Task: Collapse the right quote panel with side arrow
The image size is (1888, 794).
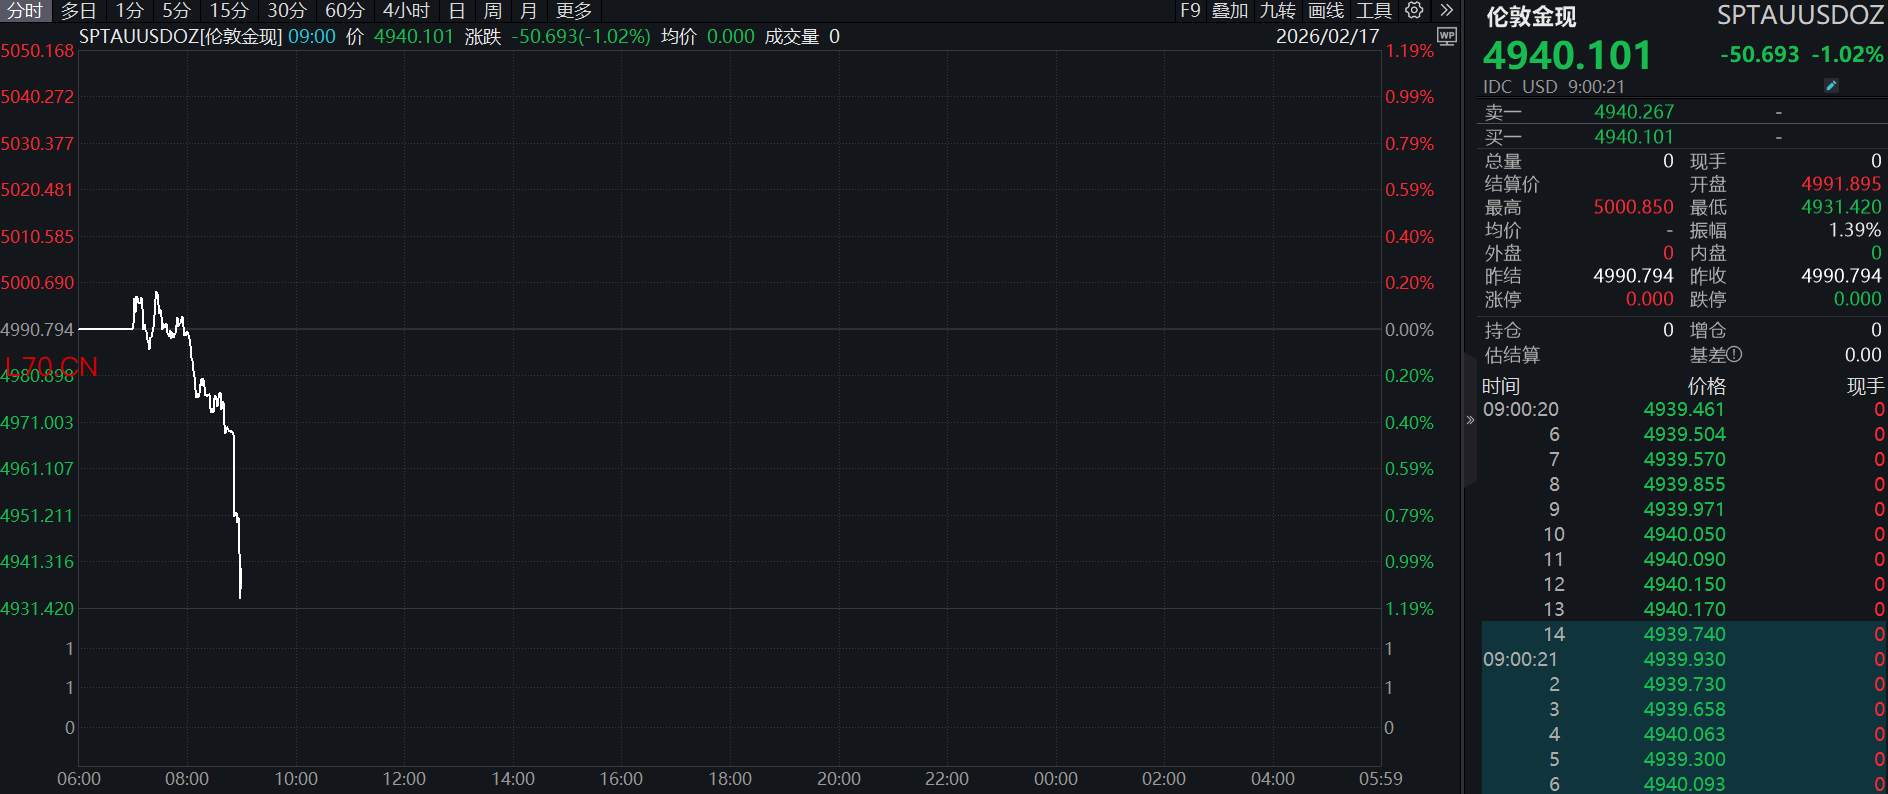Action: point(1470,420)
